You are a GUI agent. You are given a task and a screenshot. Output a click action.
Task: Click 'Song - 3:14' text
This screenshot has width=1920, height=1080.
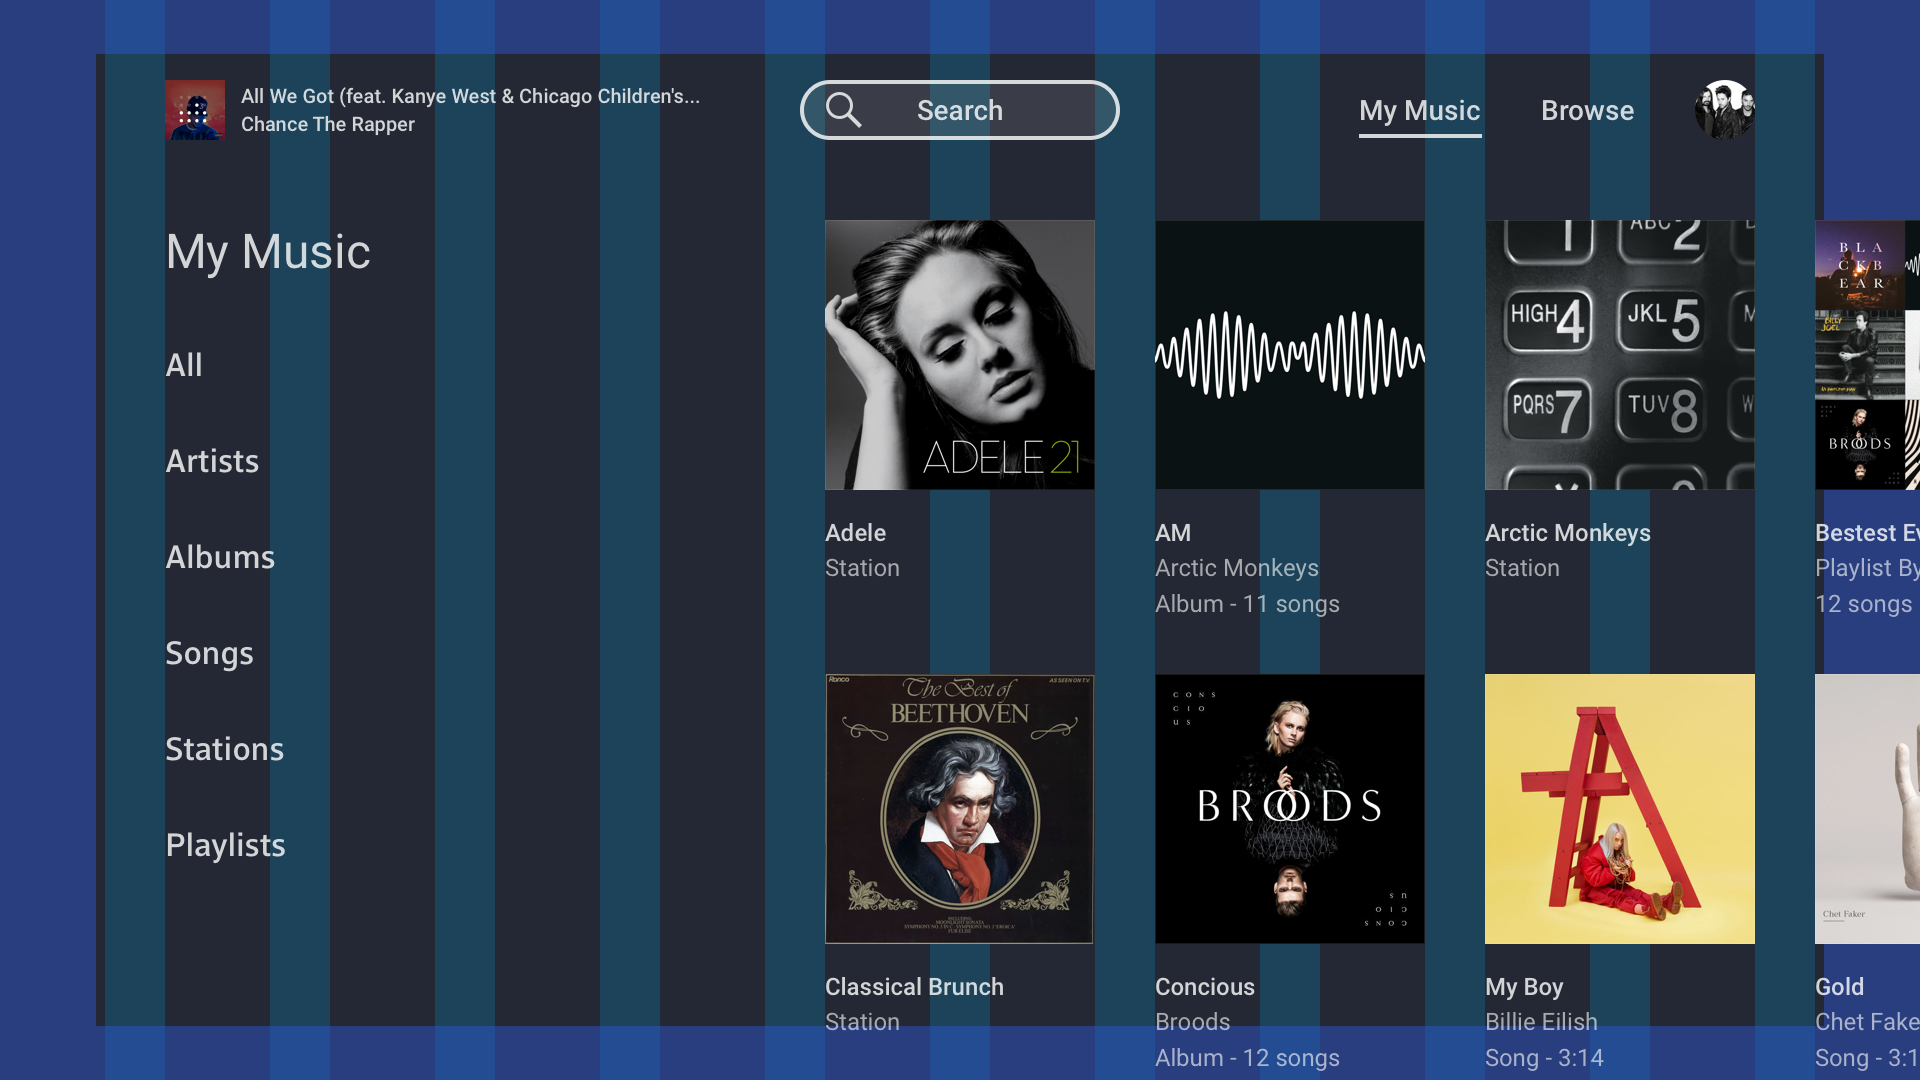pos(1544,1058)
